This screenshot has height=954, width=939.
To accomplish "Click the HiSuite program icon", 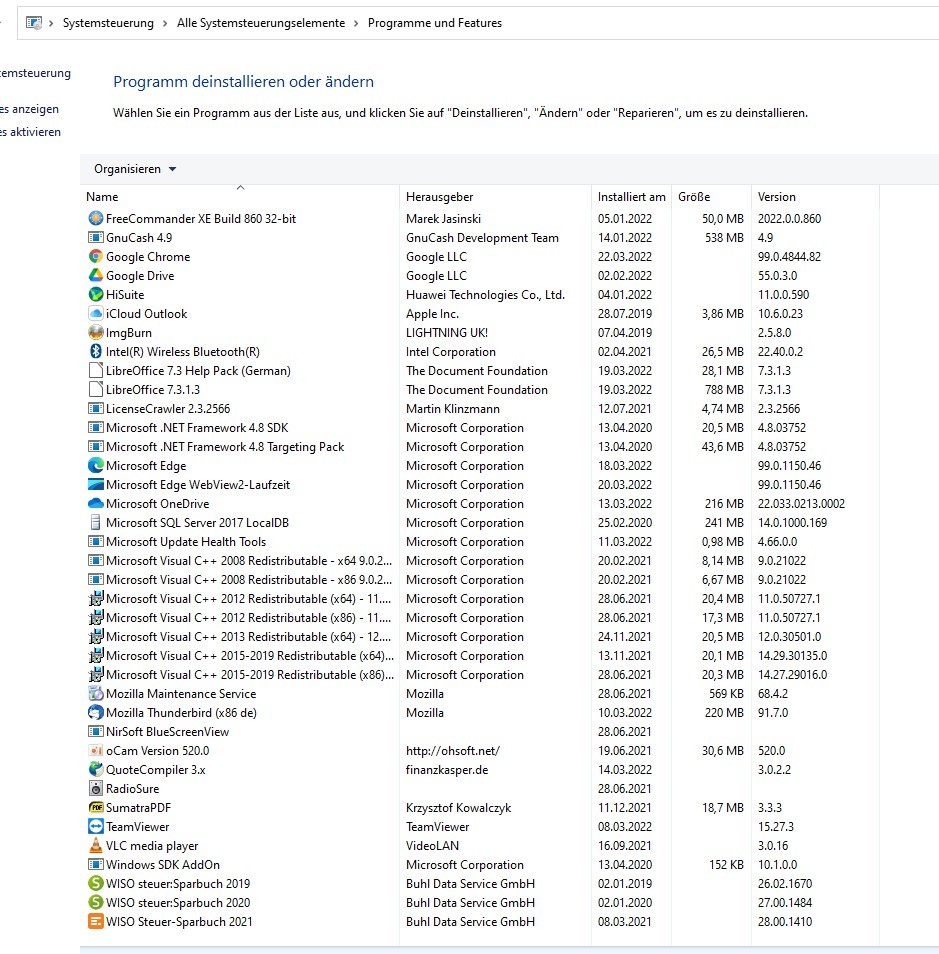I will pyautogui.click(x=96, y=294).
